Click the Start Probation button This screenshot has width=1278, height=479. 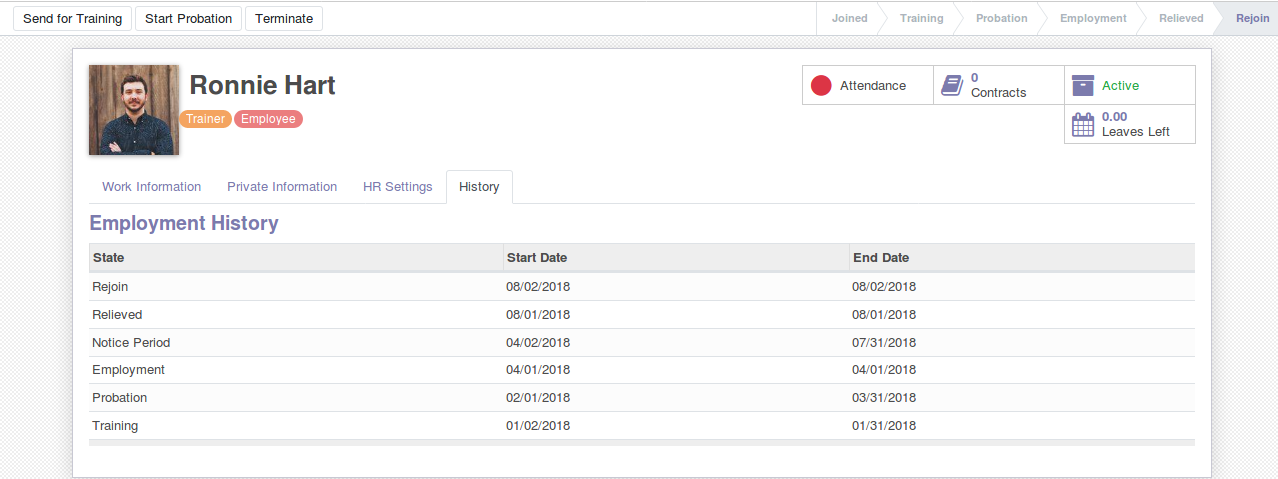pos(188,18)
